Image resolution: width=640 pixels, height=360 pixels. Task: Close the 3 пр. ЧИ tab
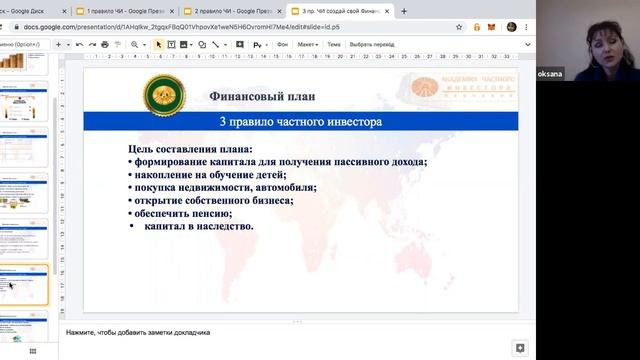click(387, 11)
